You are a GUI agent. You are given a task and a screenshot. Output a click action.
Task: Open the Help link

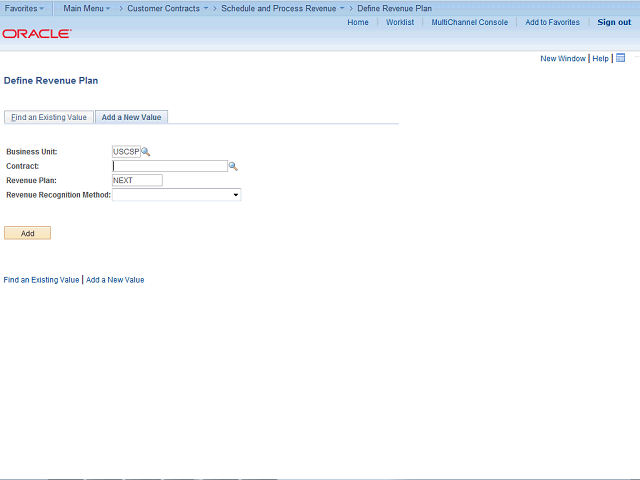[x=600, y=58]
